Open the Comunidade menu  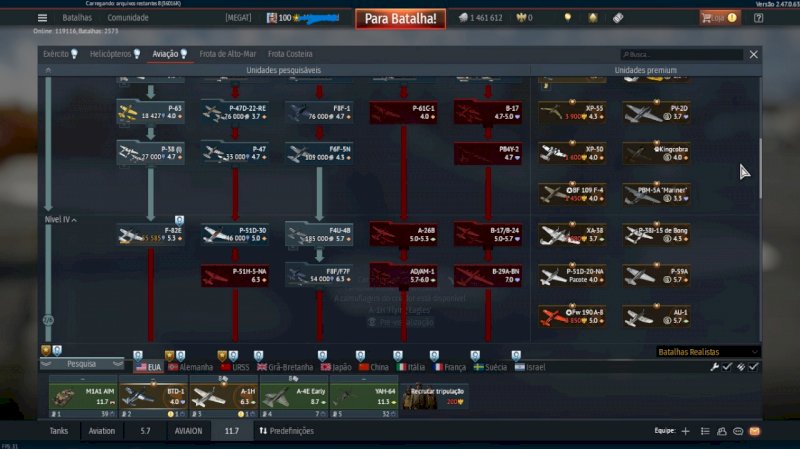pyautogui.click(x=128, y=18)
